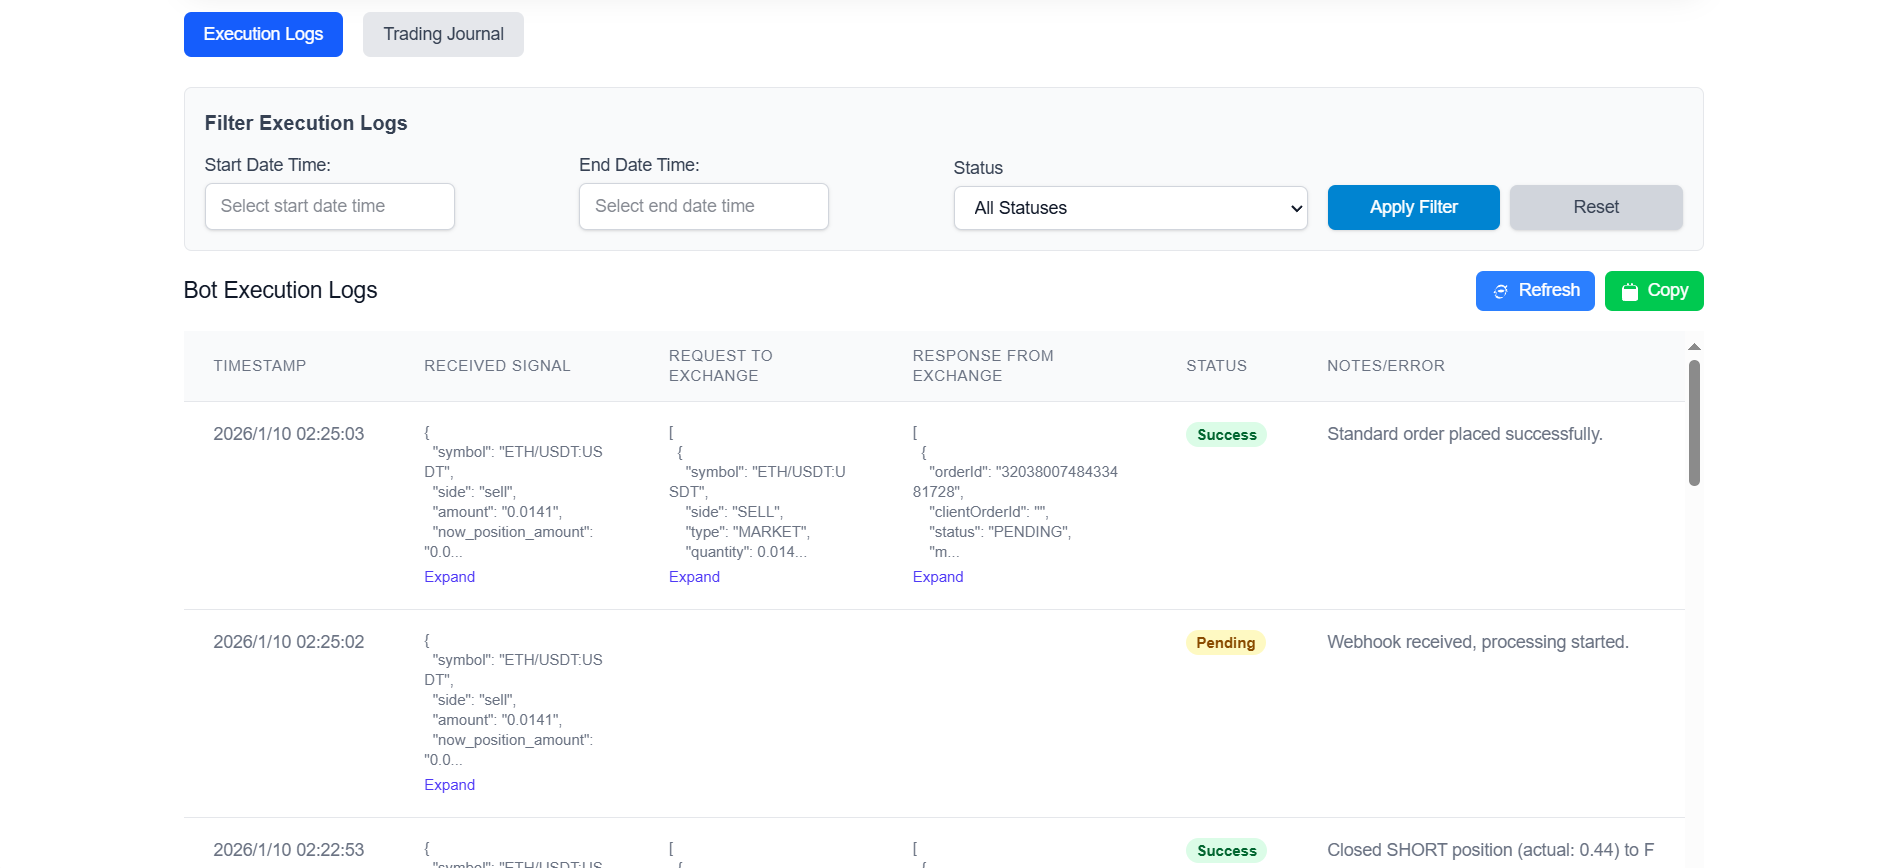This screenshot has width=1885, height=868.
Task: Click the refresh icon in Refresh button
Action: pyautogui.click(x=1500, y=291)
